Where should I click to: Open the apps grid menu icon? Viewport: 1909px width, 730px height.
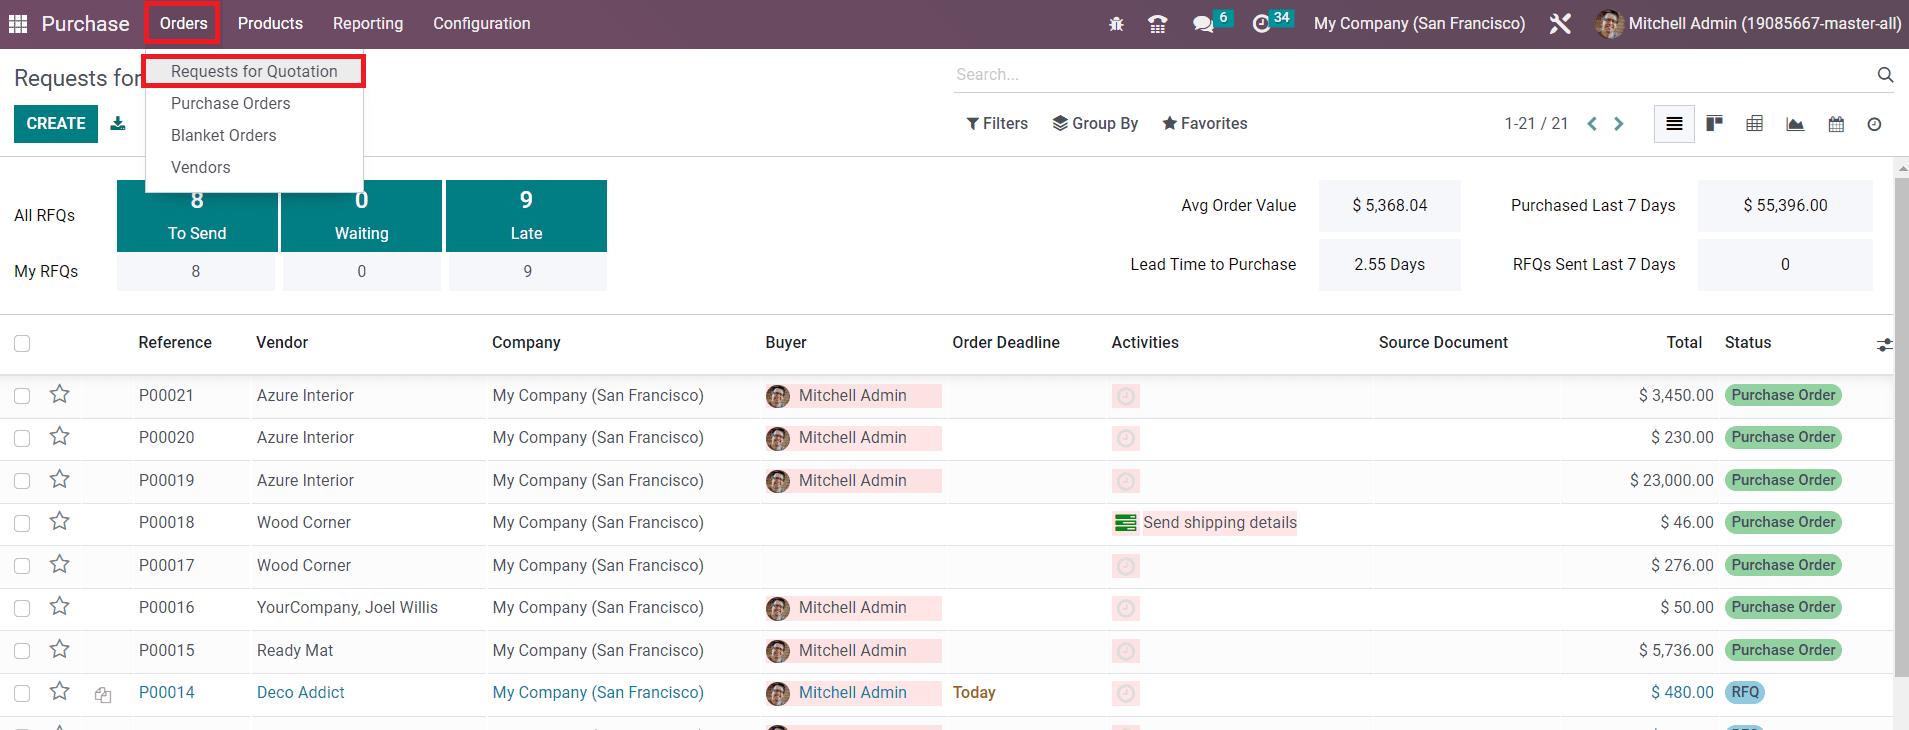[x=18, y=24]
